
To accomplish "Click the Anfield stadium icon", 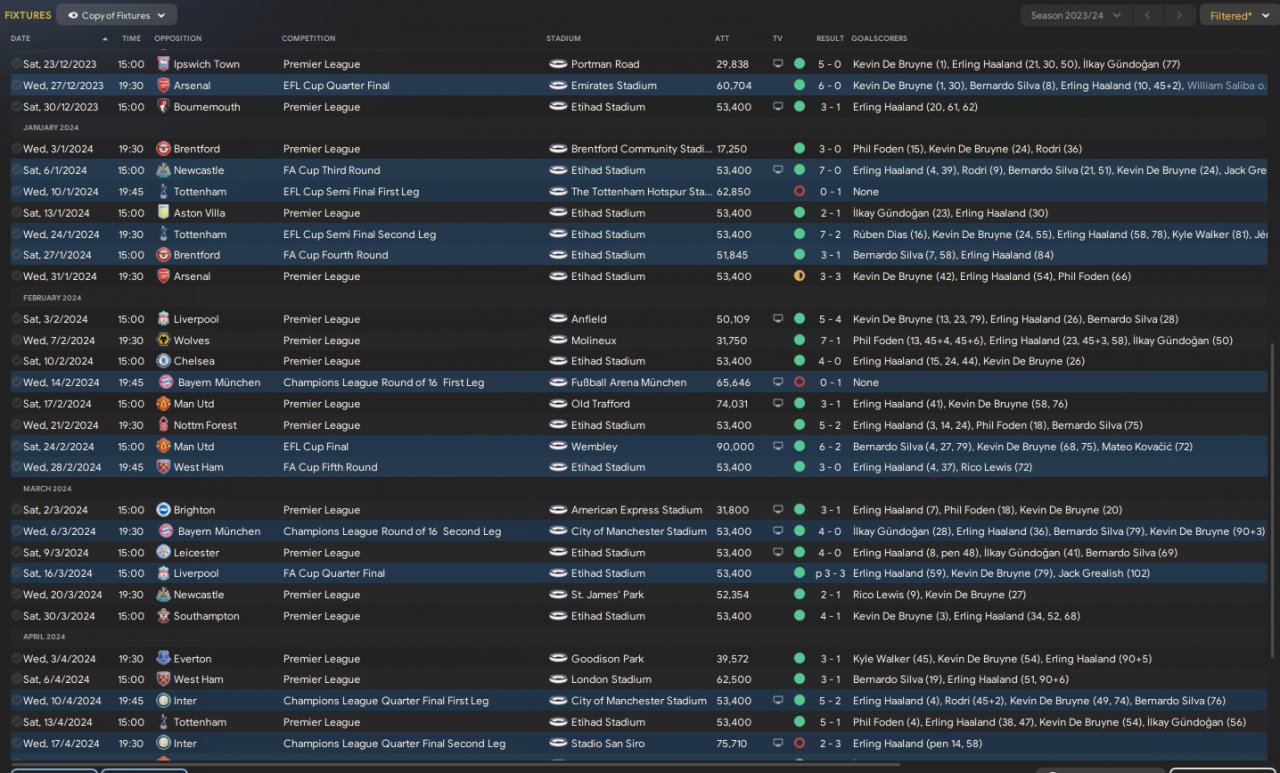I will tap(558, 319).
